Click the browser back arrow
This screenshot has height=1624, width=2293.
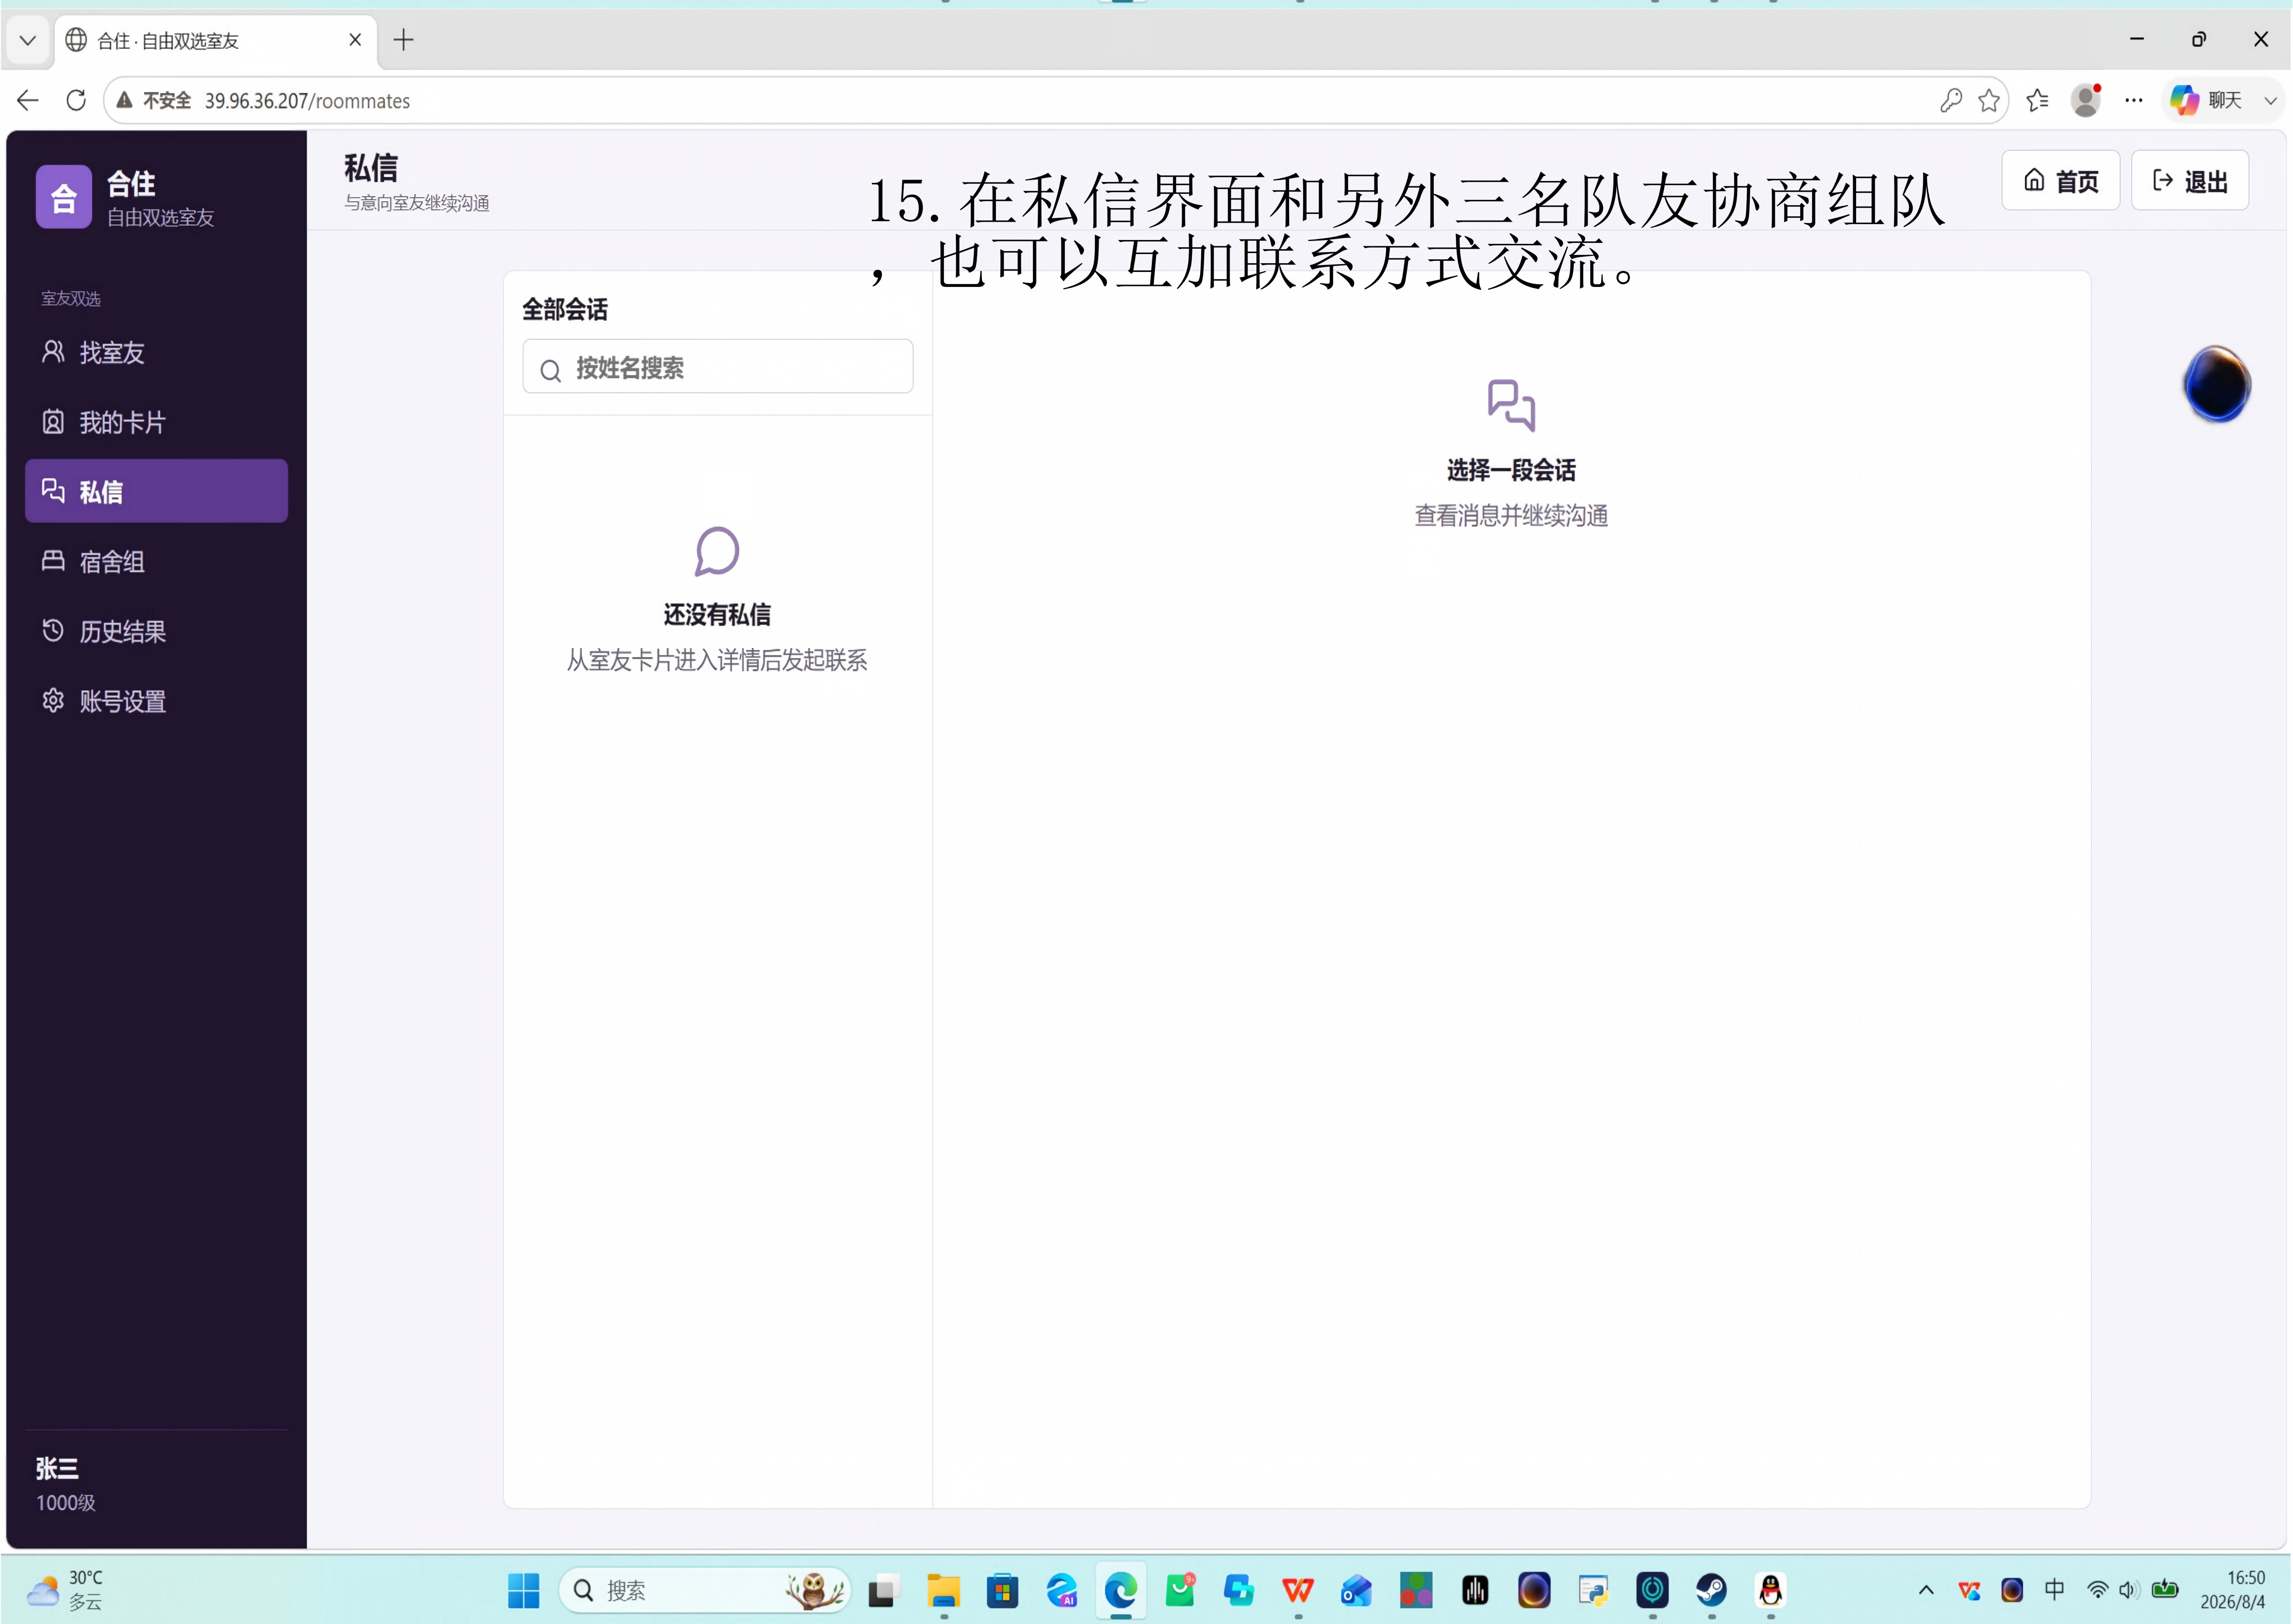pos(28,100)
